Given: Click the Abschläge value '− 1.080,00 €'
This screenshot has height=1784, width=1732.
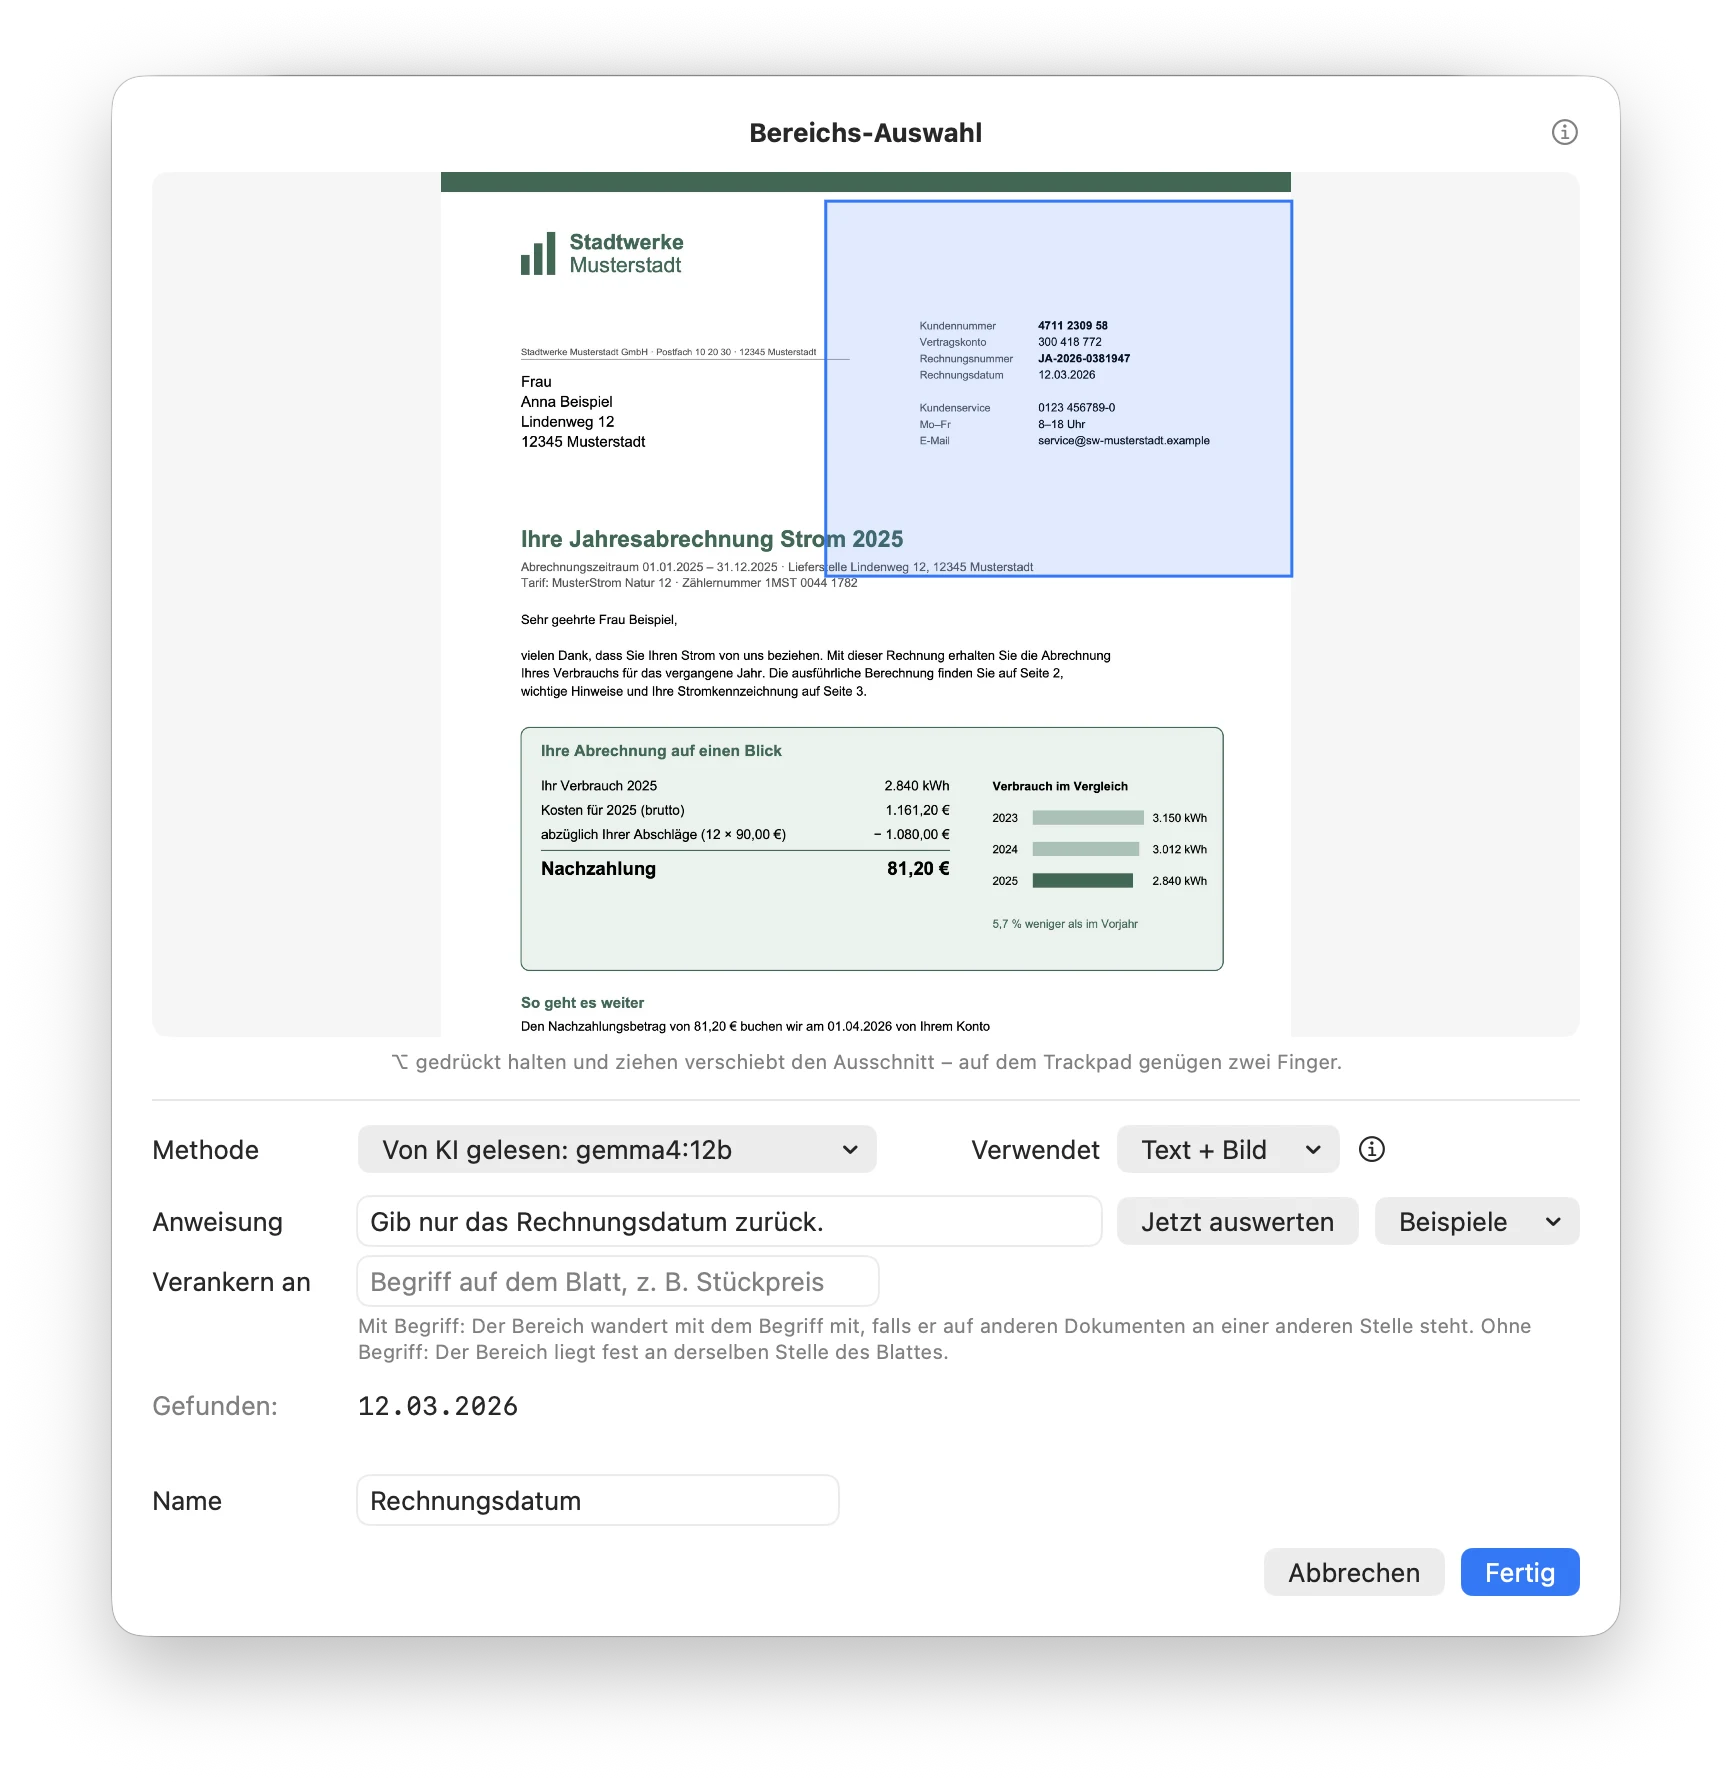Looking at the screenshot, I should click(x=912, y=834).
